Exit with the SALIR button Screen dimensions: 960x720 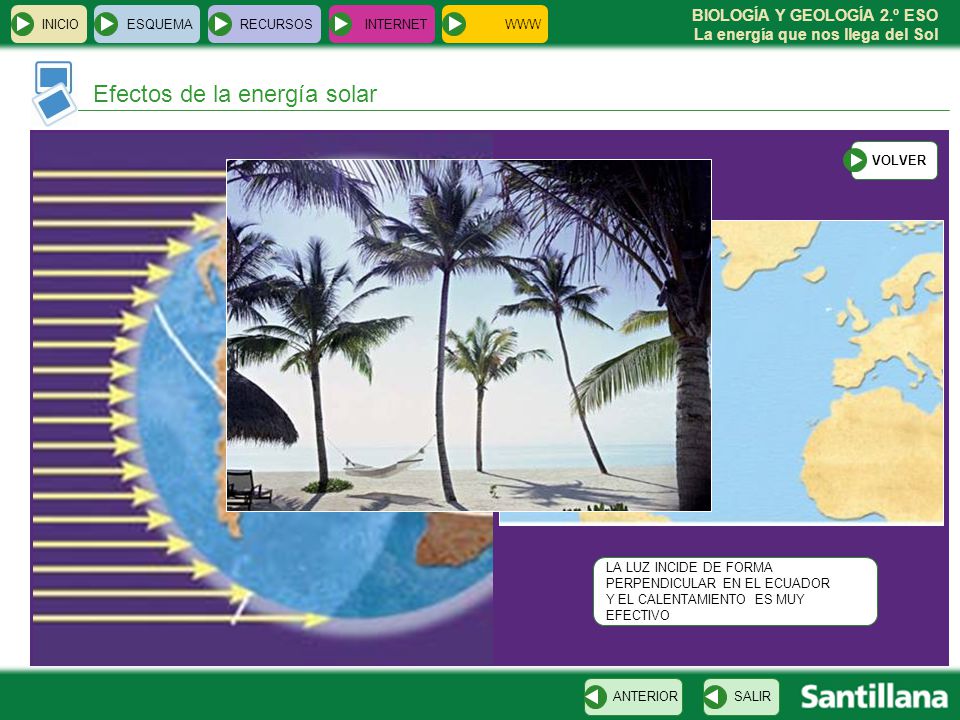pos(741,696)
